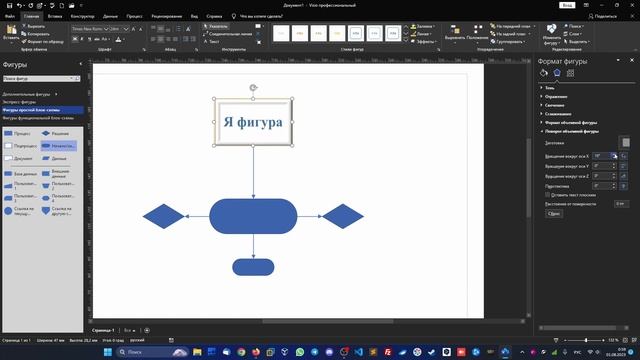640x360 pixels.
Task: Expand the Shadow (Тень) section
Action: 549,88
